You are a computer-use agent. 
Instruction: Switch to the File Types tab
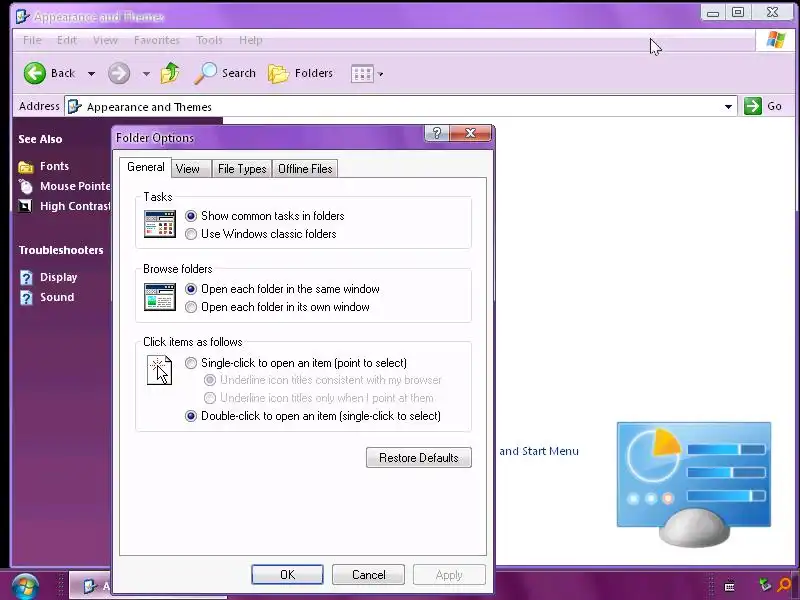click(242, 169)
